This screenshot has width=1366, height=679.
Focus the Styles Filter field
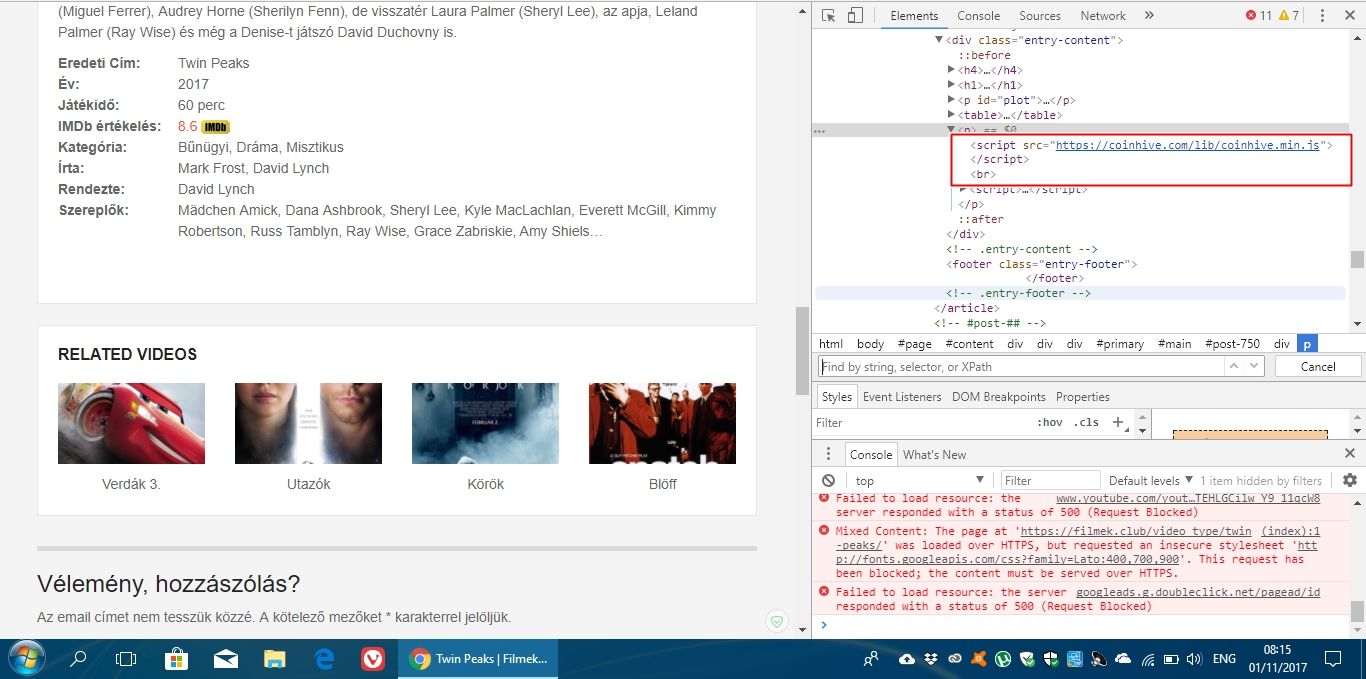pos(920,423)
